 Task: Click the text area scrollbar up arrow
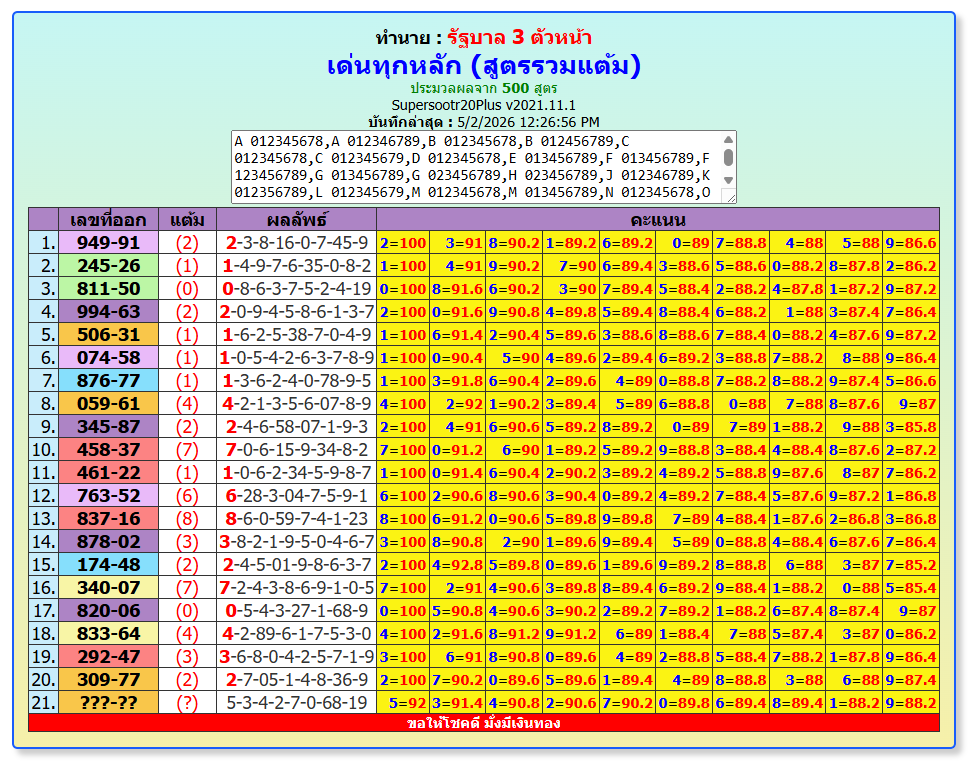point(728,139)
